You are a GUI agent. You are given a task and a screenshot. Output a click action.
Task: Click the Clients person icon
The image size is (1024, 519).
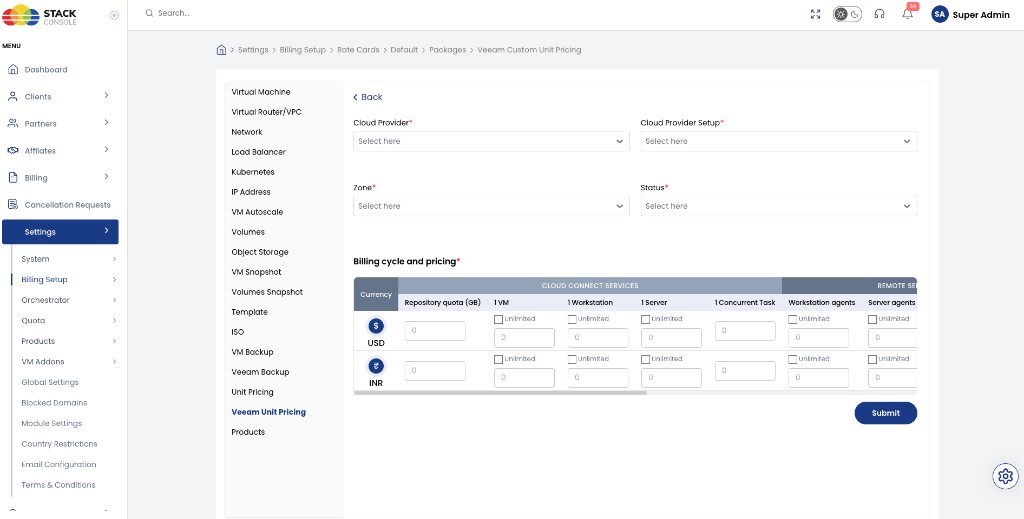coord(12,97)
